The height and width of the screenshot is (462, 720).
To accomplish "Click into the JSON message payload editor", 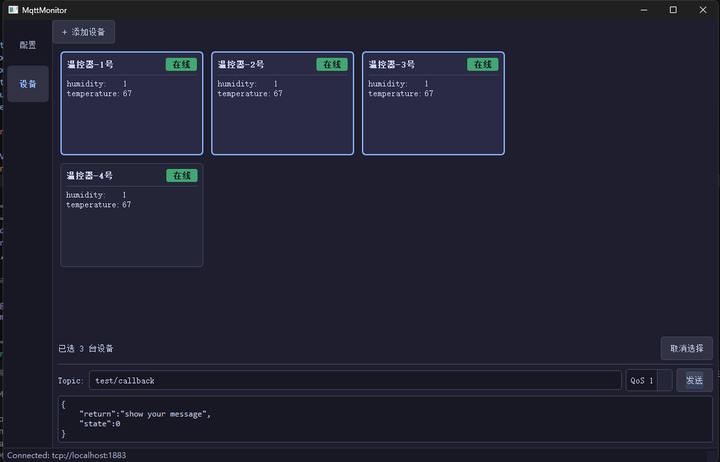I will [x=385, y=419].
